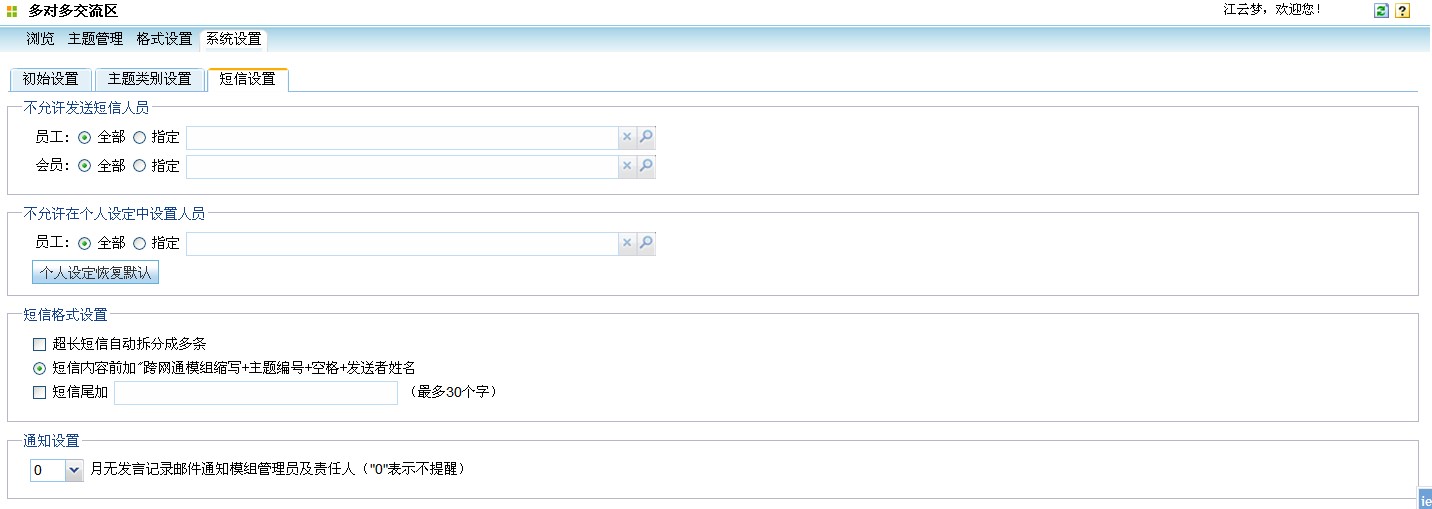1432x509 pixels.
Task: Select 指定 radio for 会员 row
Action: pos(140,166)
